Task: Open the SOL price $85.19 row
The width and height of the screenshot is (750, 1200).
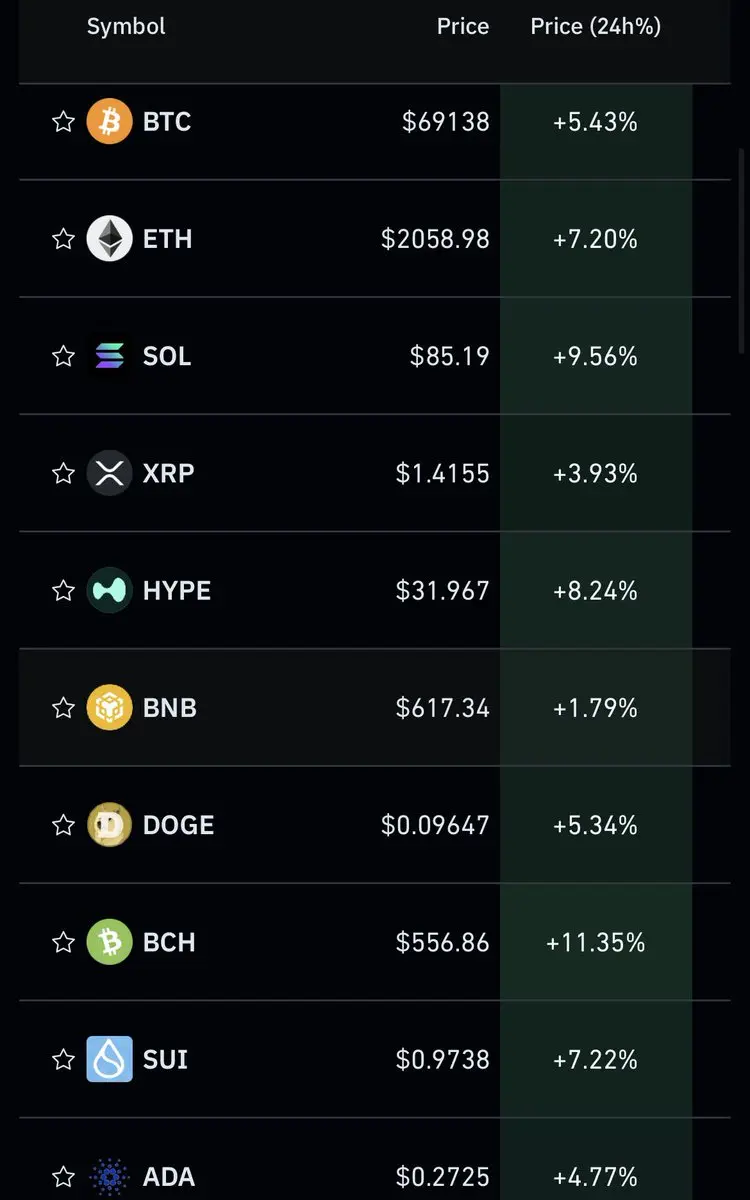Action: click(x=375, y=356)
